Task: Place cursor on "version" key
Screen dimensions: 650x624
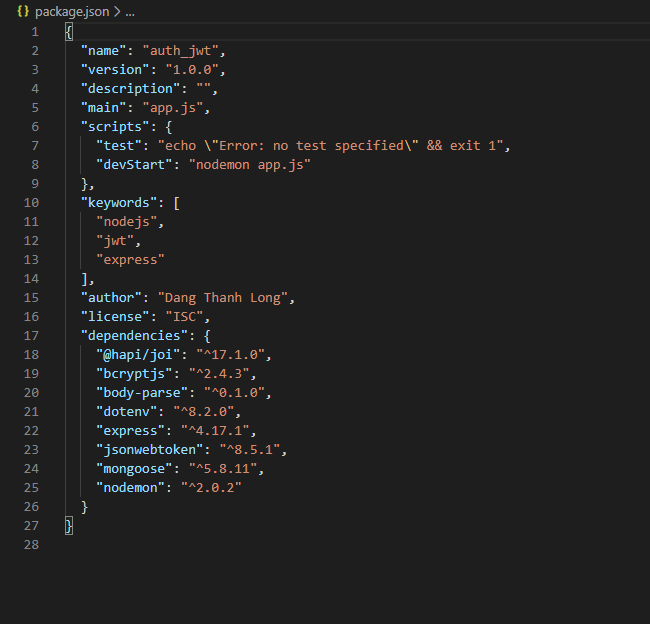Action: tap(115, 70)
